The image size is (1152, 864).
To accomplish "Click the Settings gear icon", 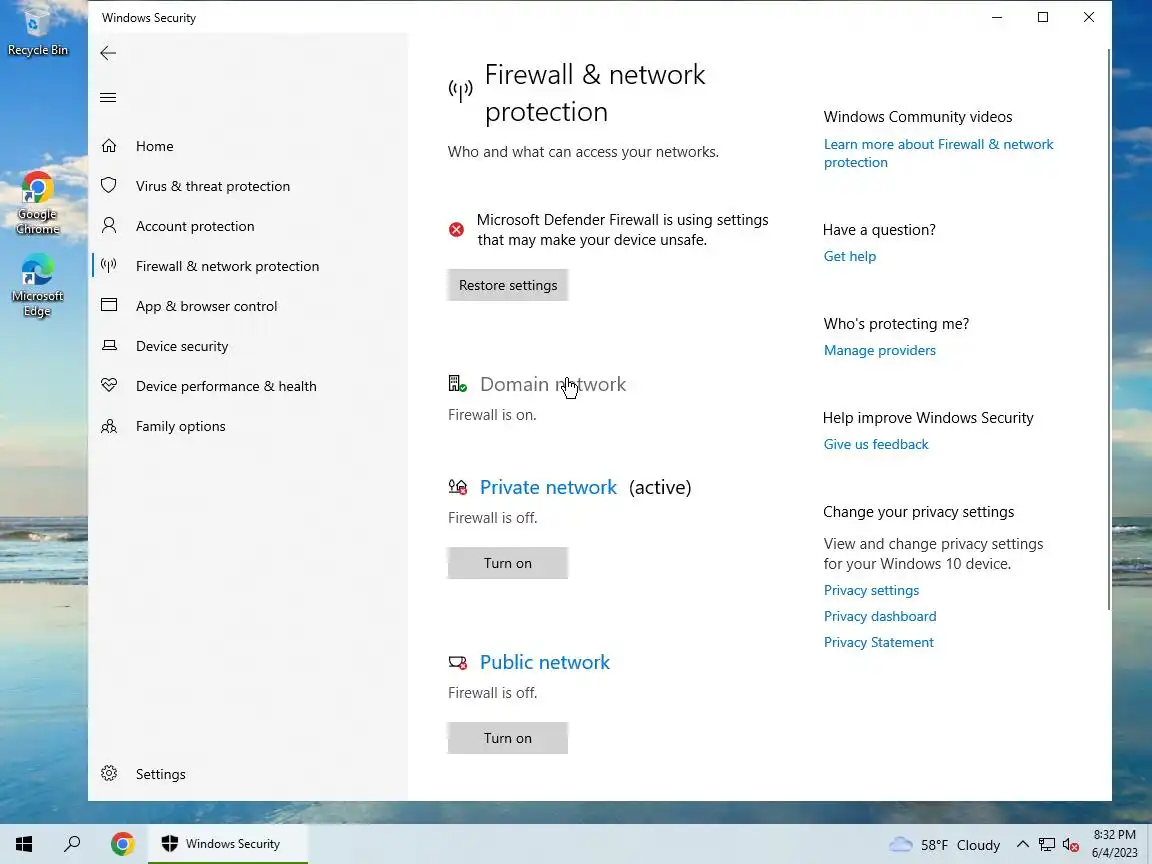I will [x=109, y=773].
